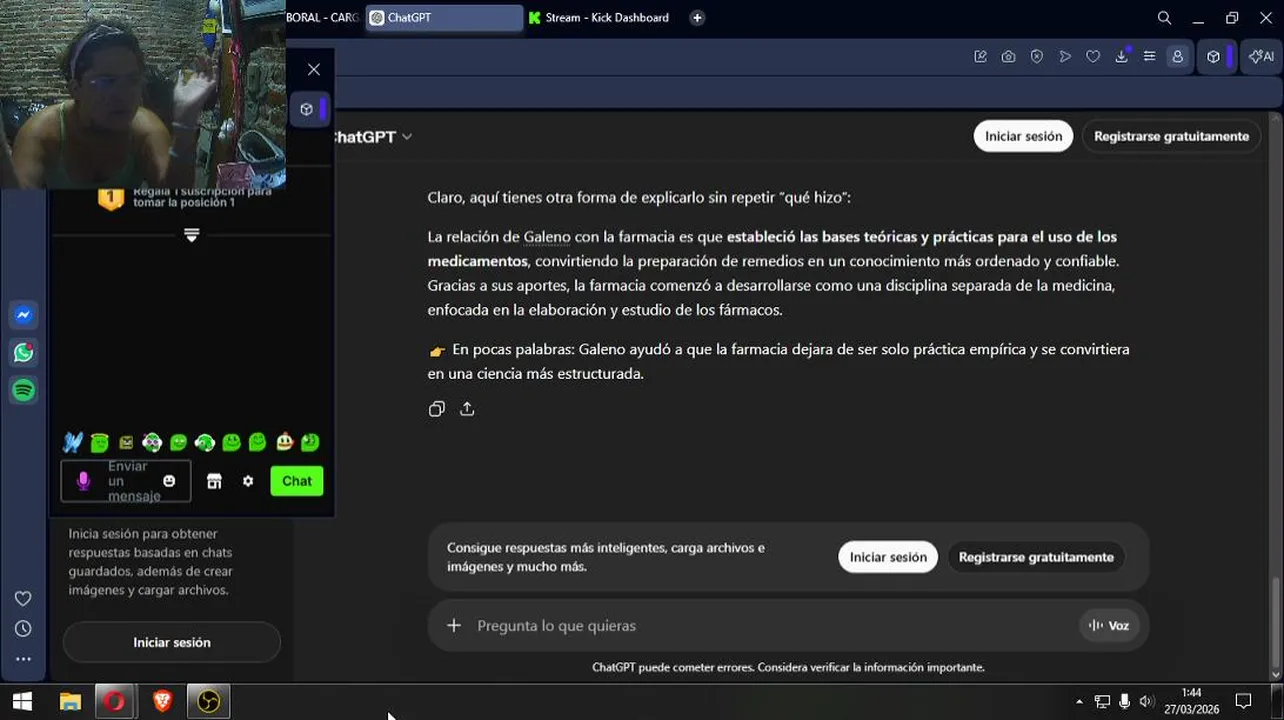1284x720 pixels.
Task: Open Kick chat settings gear
Action: coord(248,481)
